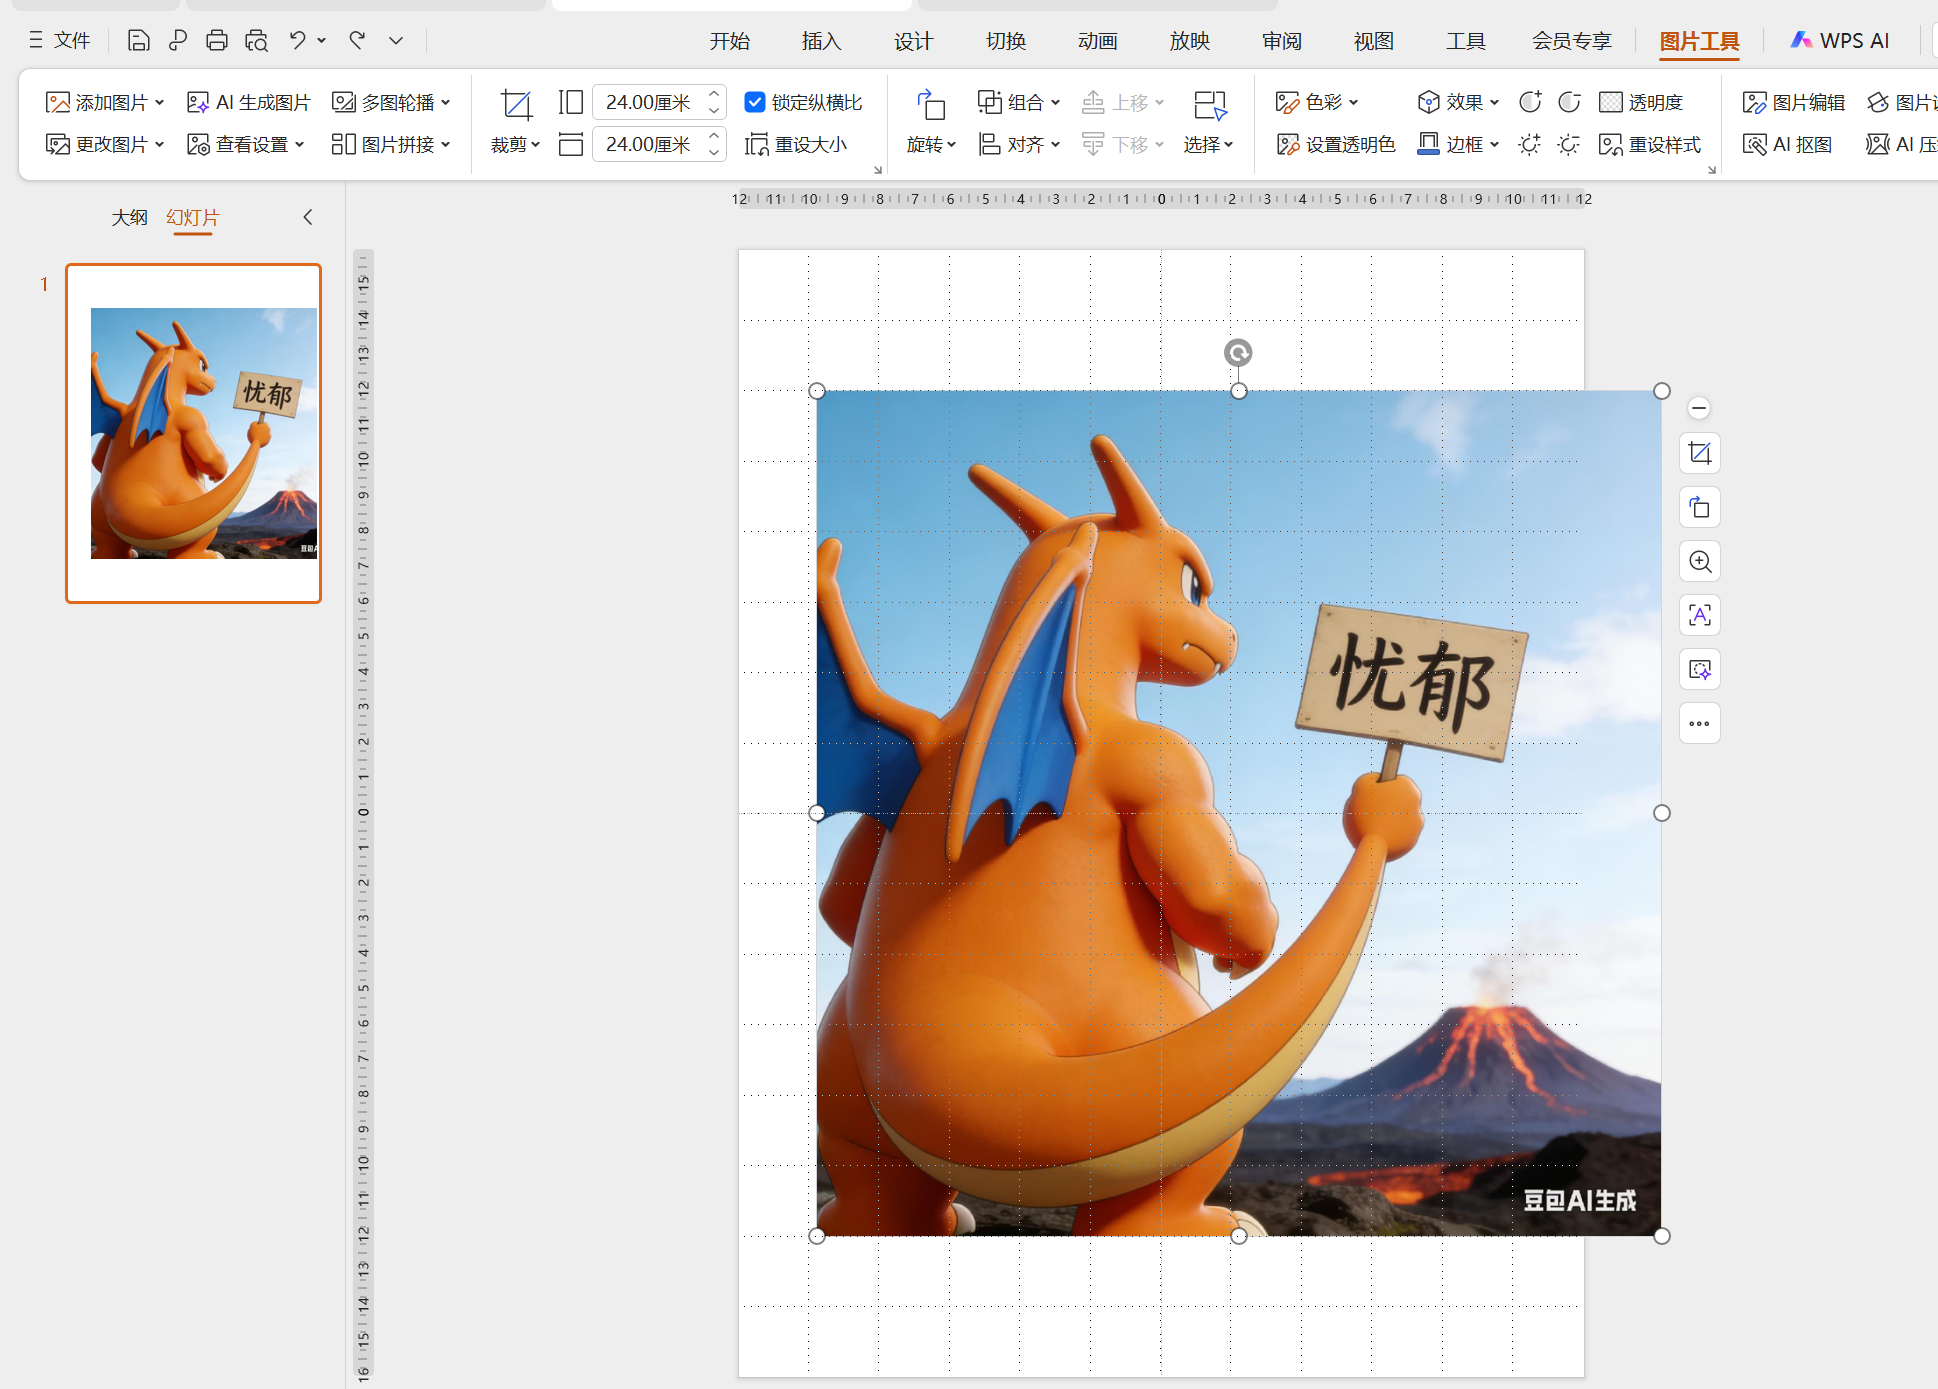1938x1389 pixels.
Task: Click the floating toolbar more options ellipsis
Action: (1699, 723)
